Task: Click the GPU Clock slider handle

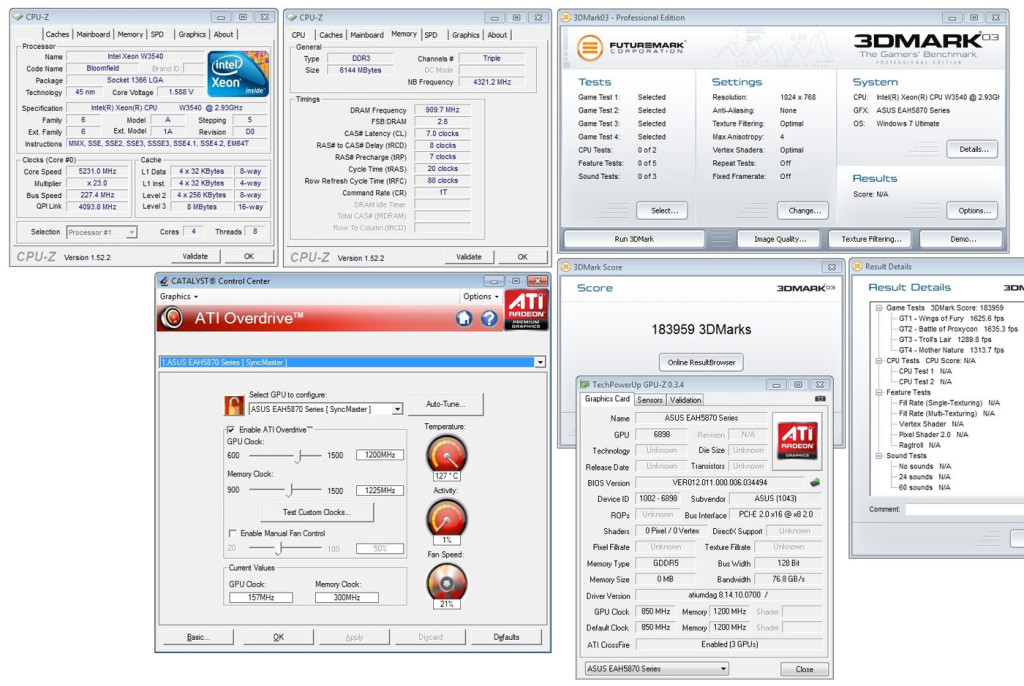Action: 298,455
